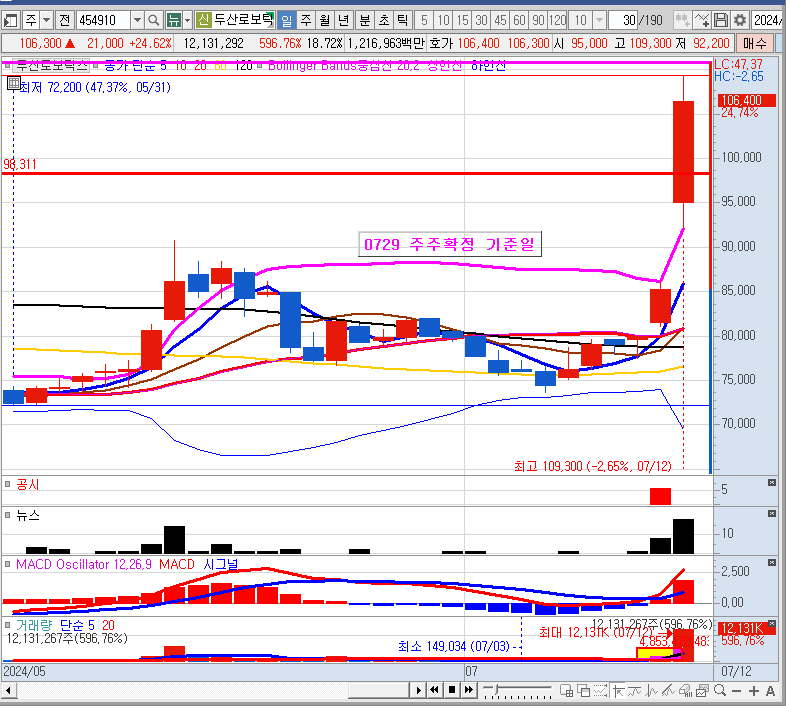
Task: Select interval 60 button
Action: [x=519, y=21]
